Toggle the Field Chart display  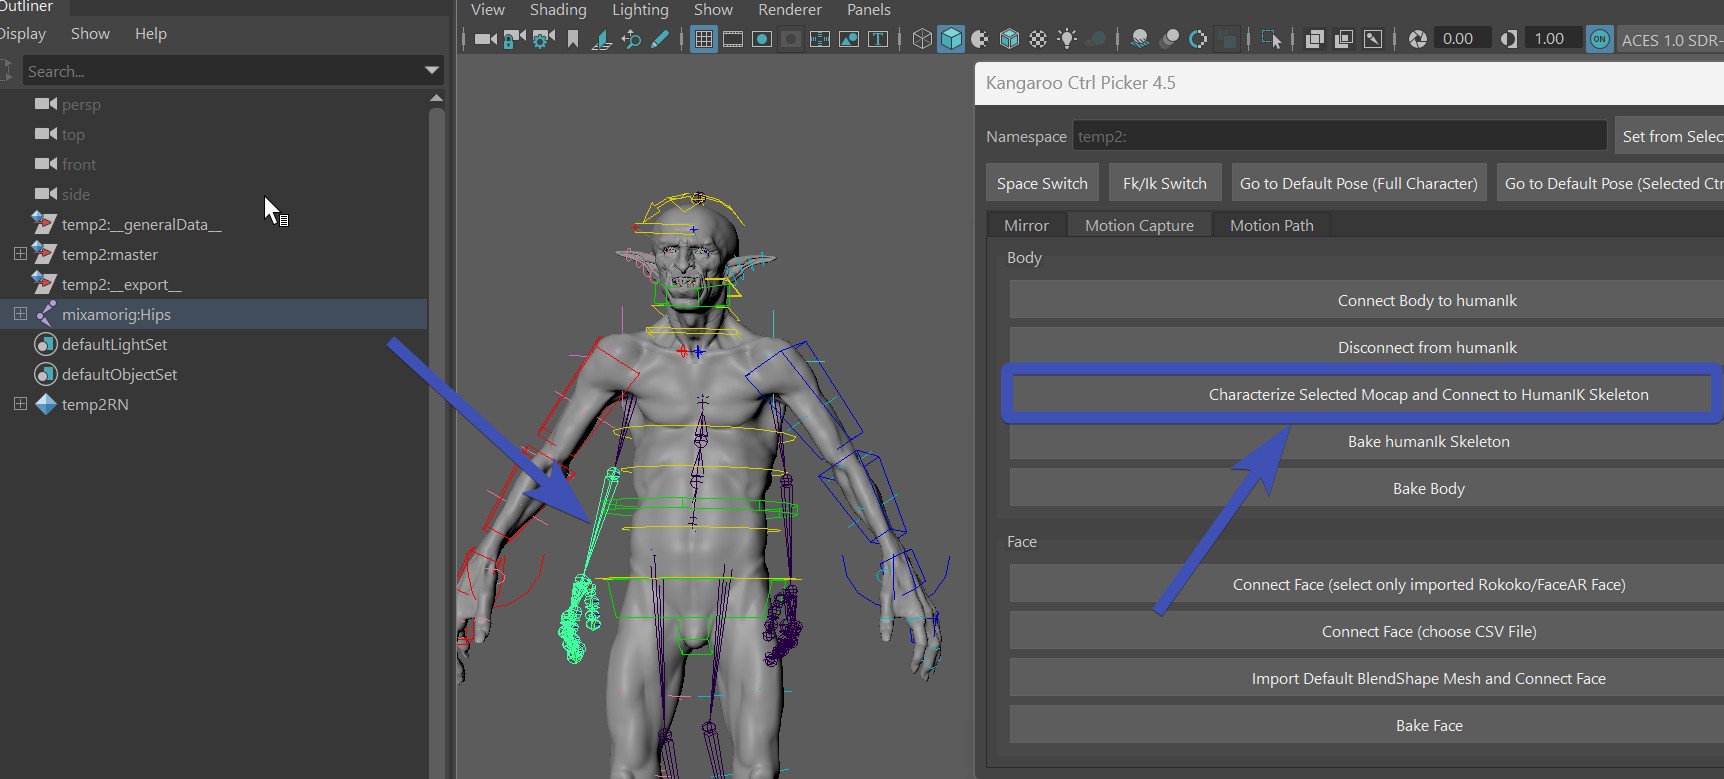tap(820, 39)
